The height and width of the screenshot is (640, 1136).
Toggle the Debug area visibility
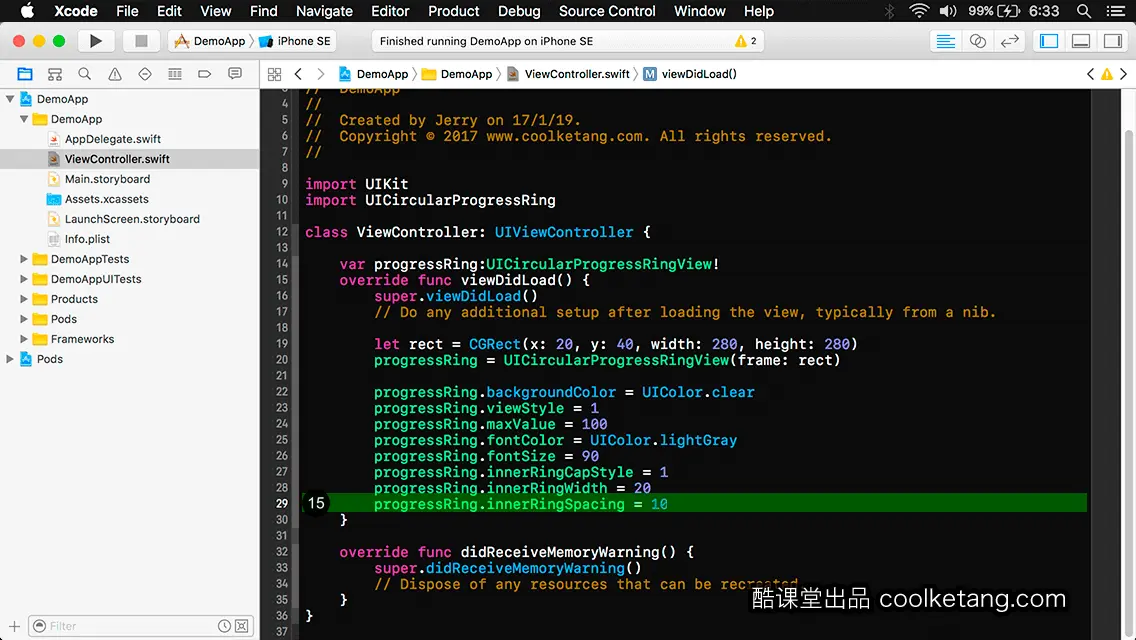pos(1081,41)
